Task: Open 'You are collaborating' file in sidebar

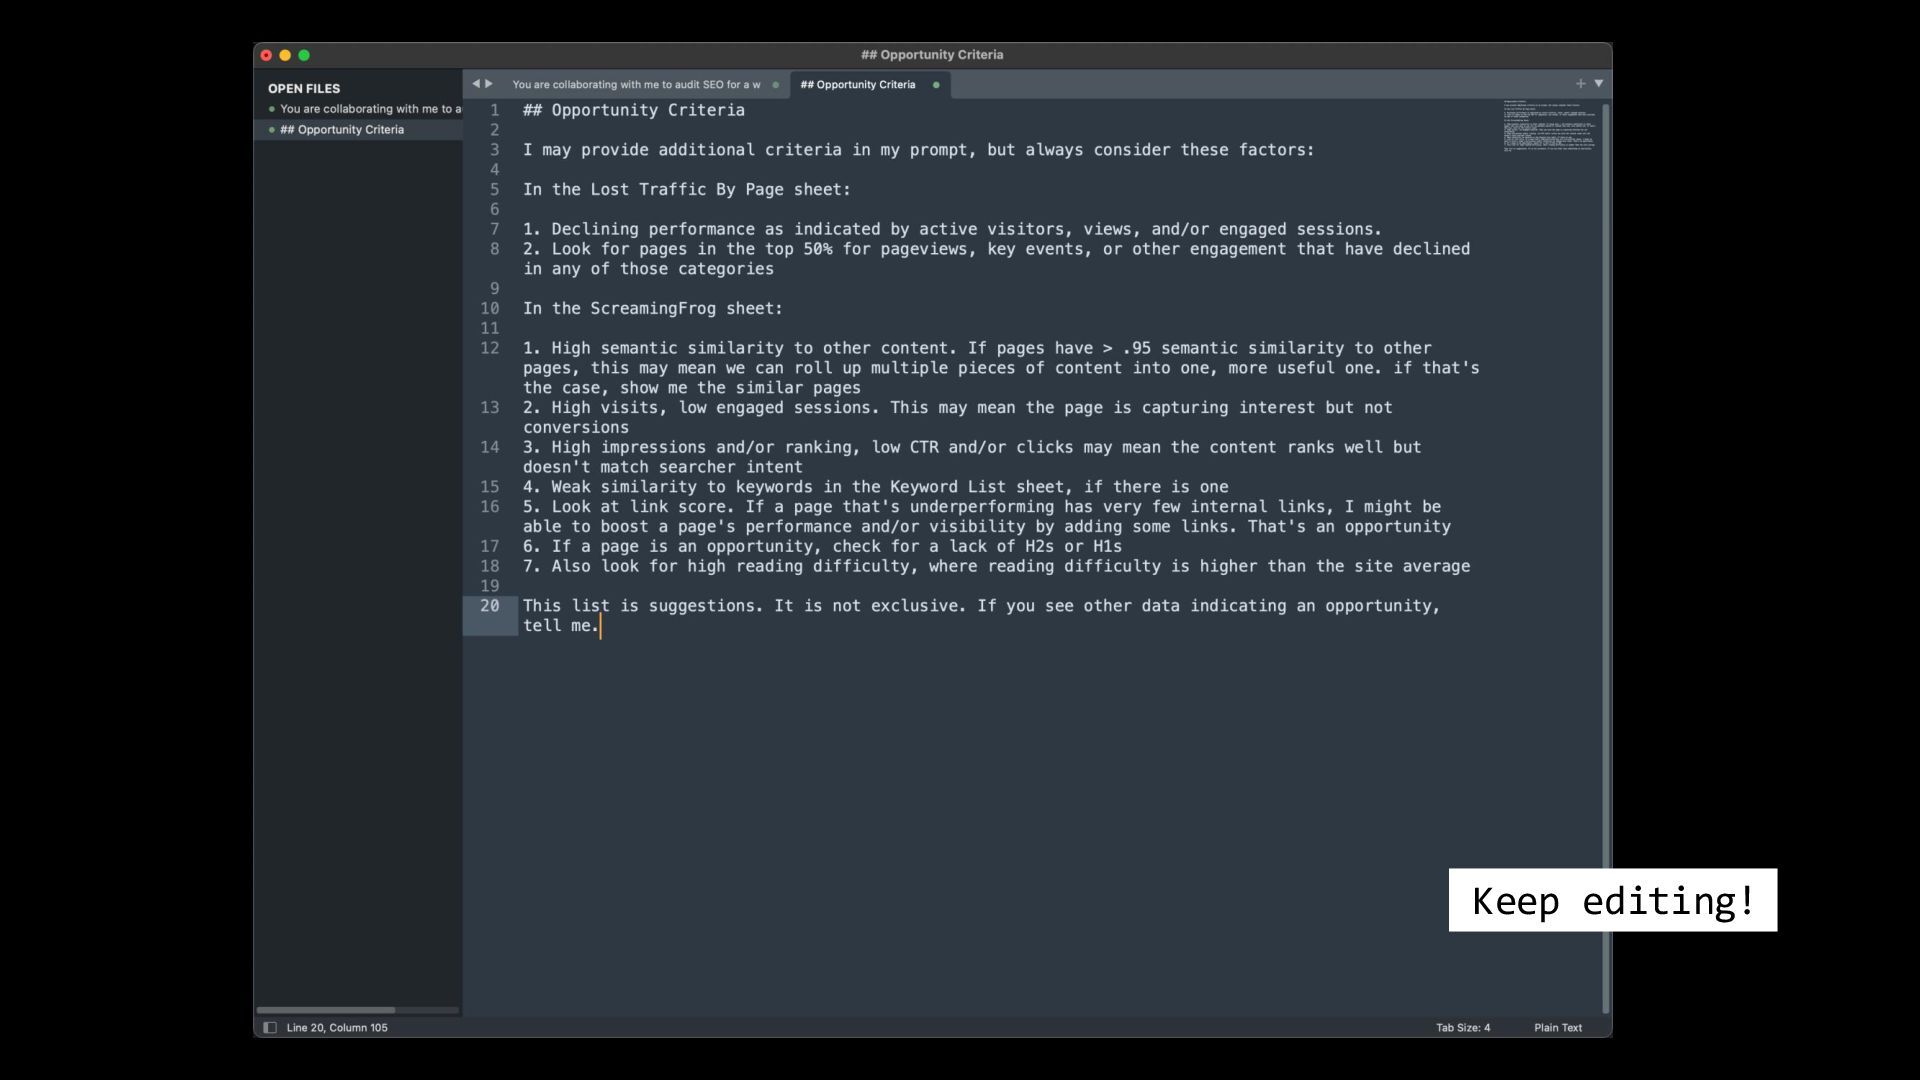Action: point(370,109)
